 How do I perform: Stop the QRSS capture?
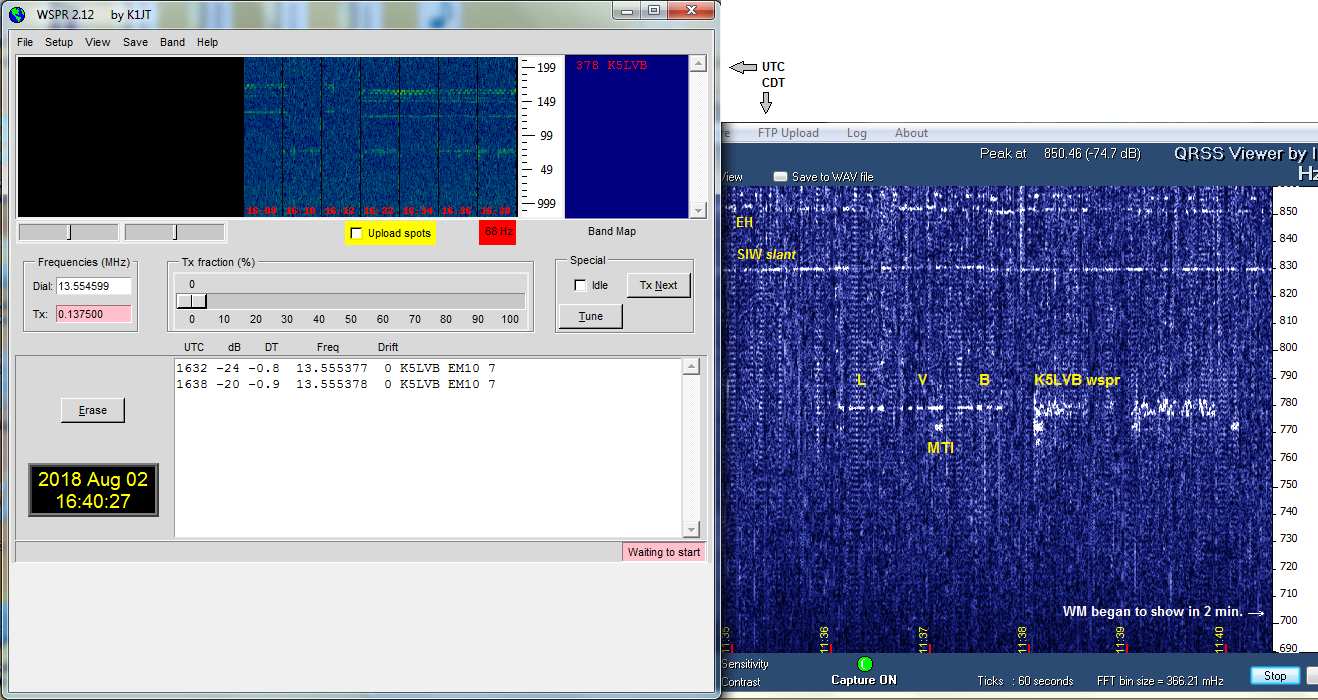[1275, 676]
